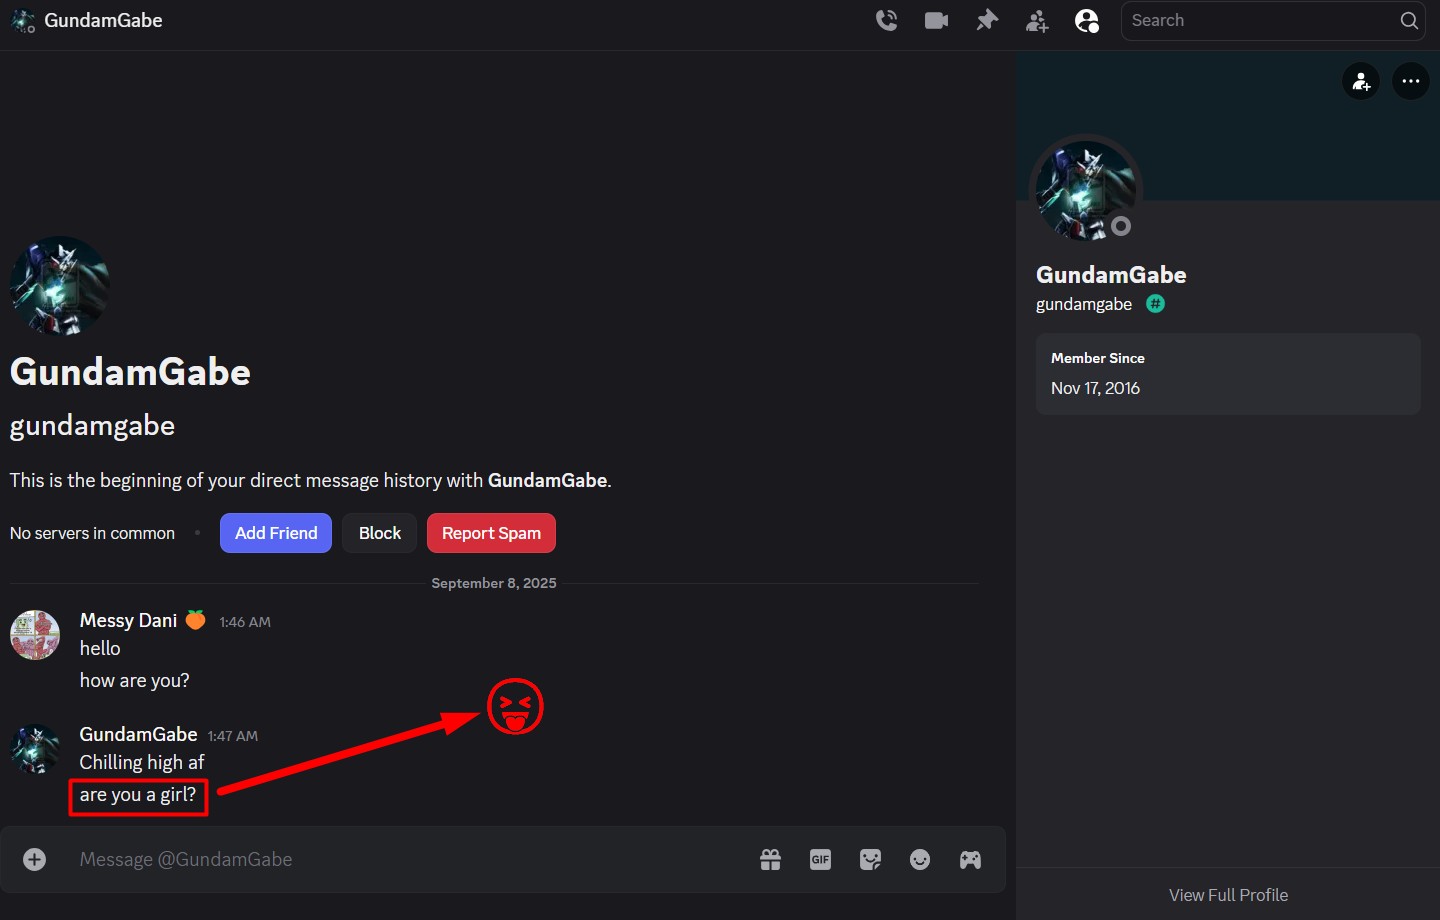1440x920 pixels.
Task: Click the green hashtag badge beside gundamgabe
Action: click(x=1155, y=304)
